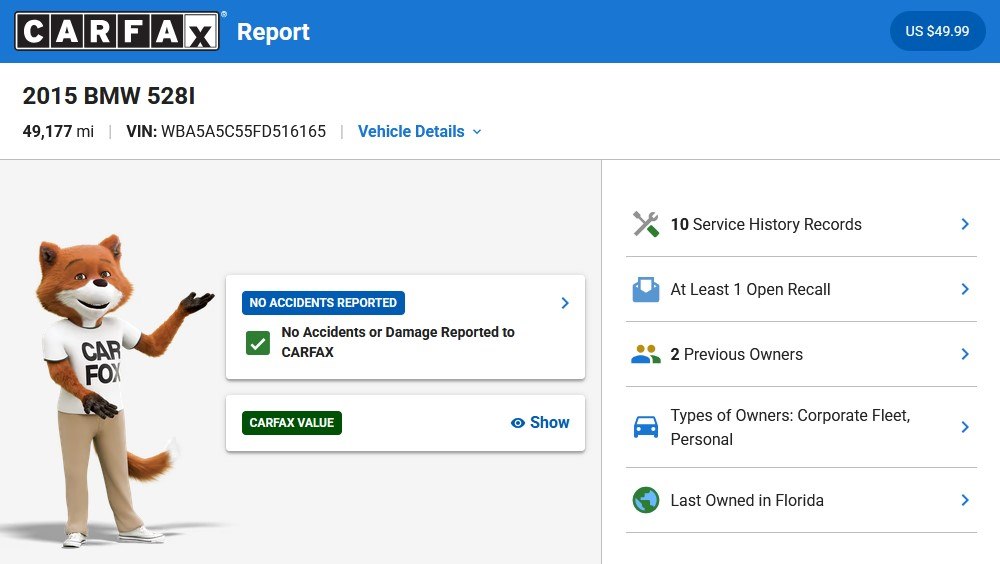View 2 Previous Owners details
The height and width of the screenshot is (564, 1000).
point(801,354)
